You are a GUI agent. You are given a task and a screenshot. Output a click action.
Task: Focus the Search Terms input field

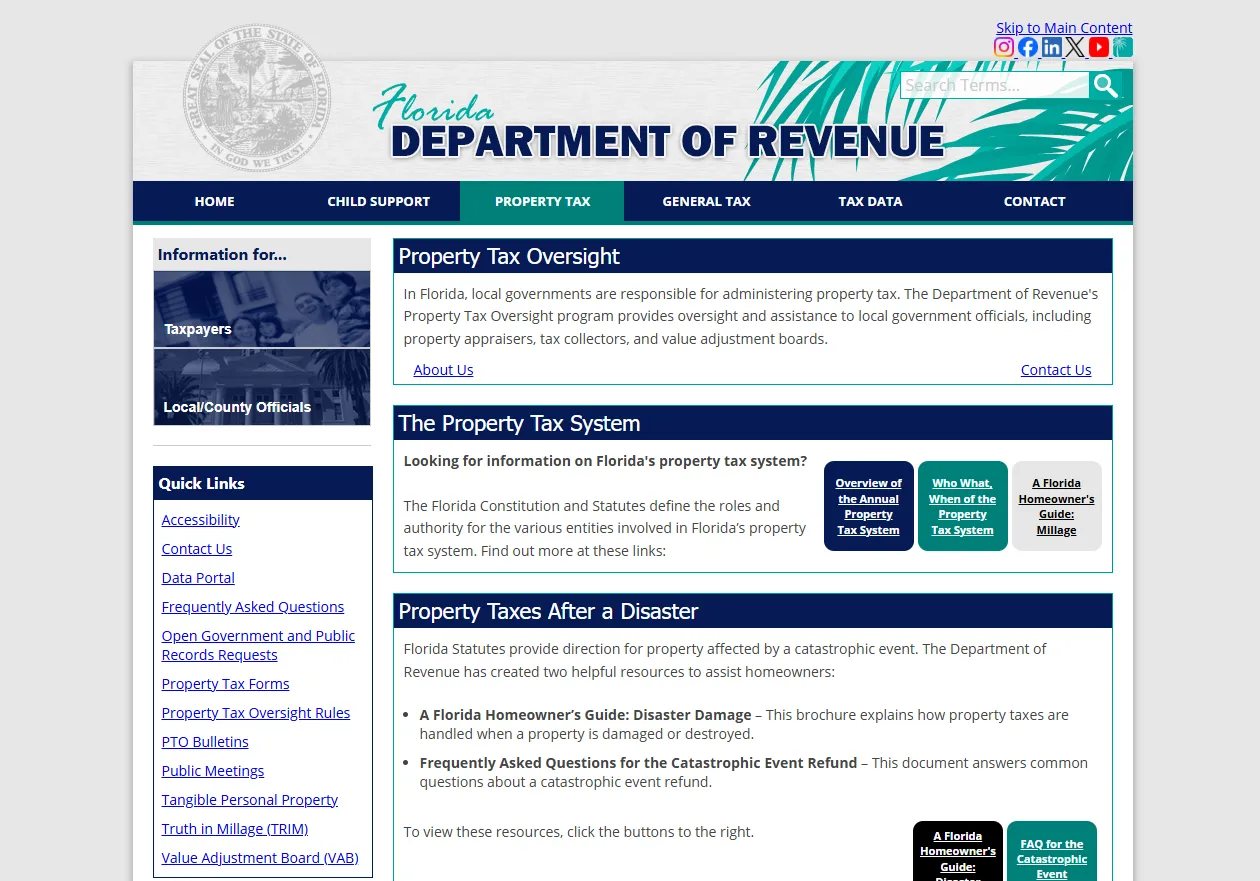point(995,85)
